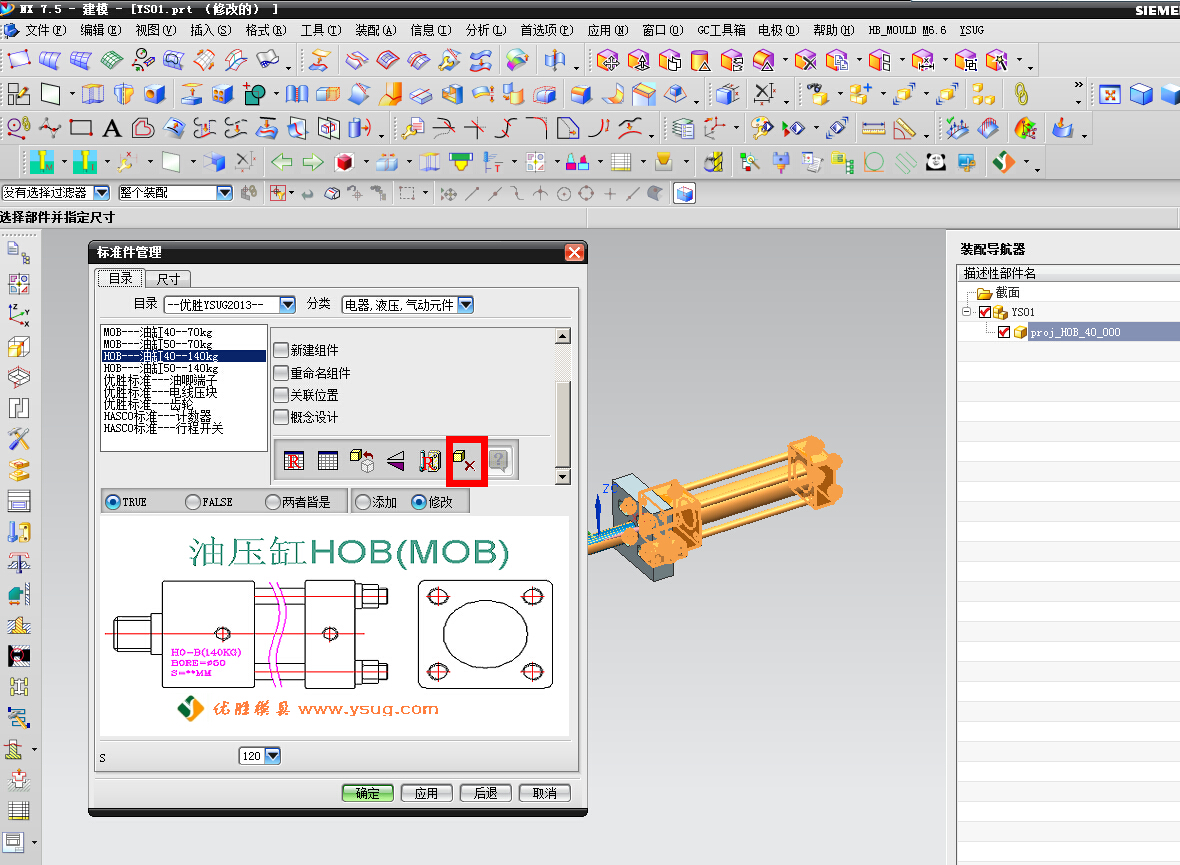This screenshot has height=865, width=1180.
Task: Click the reposition component icon in dialog
Action: coord(361,461)
